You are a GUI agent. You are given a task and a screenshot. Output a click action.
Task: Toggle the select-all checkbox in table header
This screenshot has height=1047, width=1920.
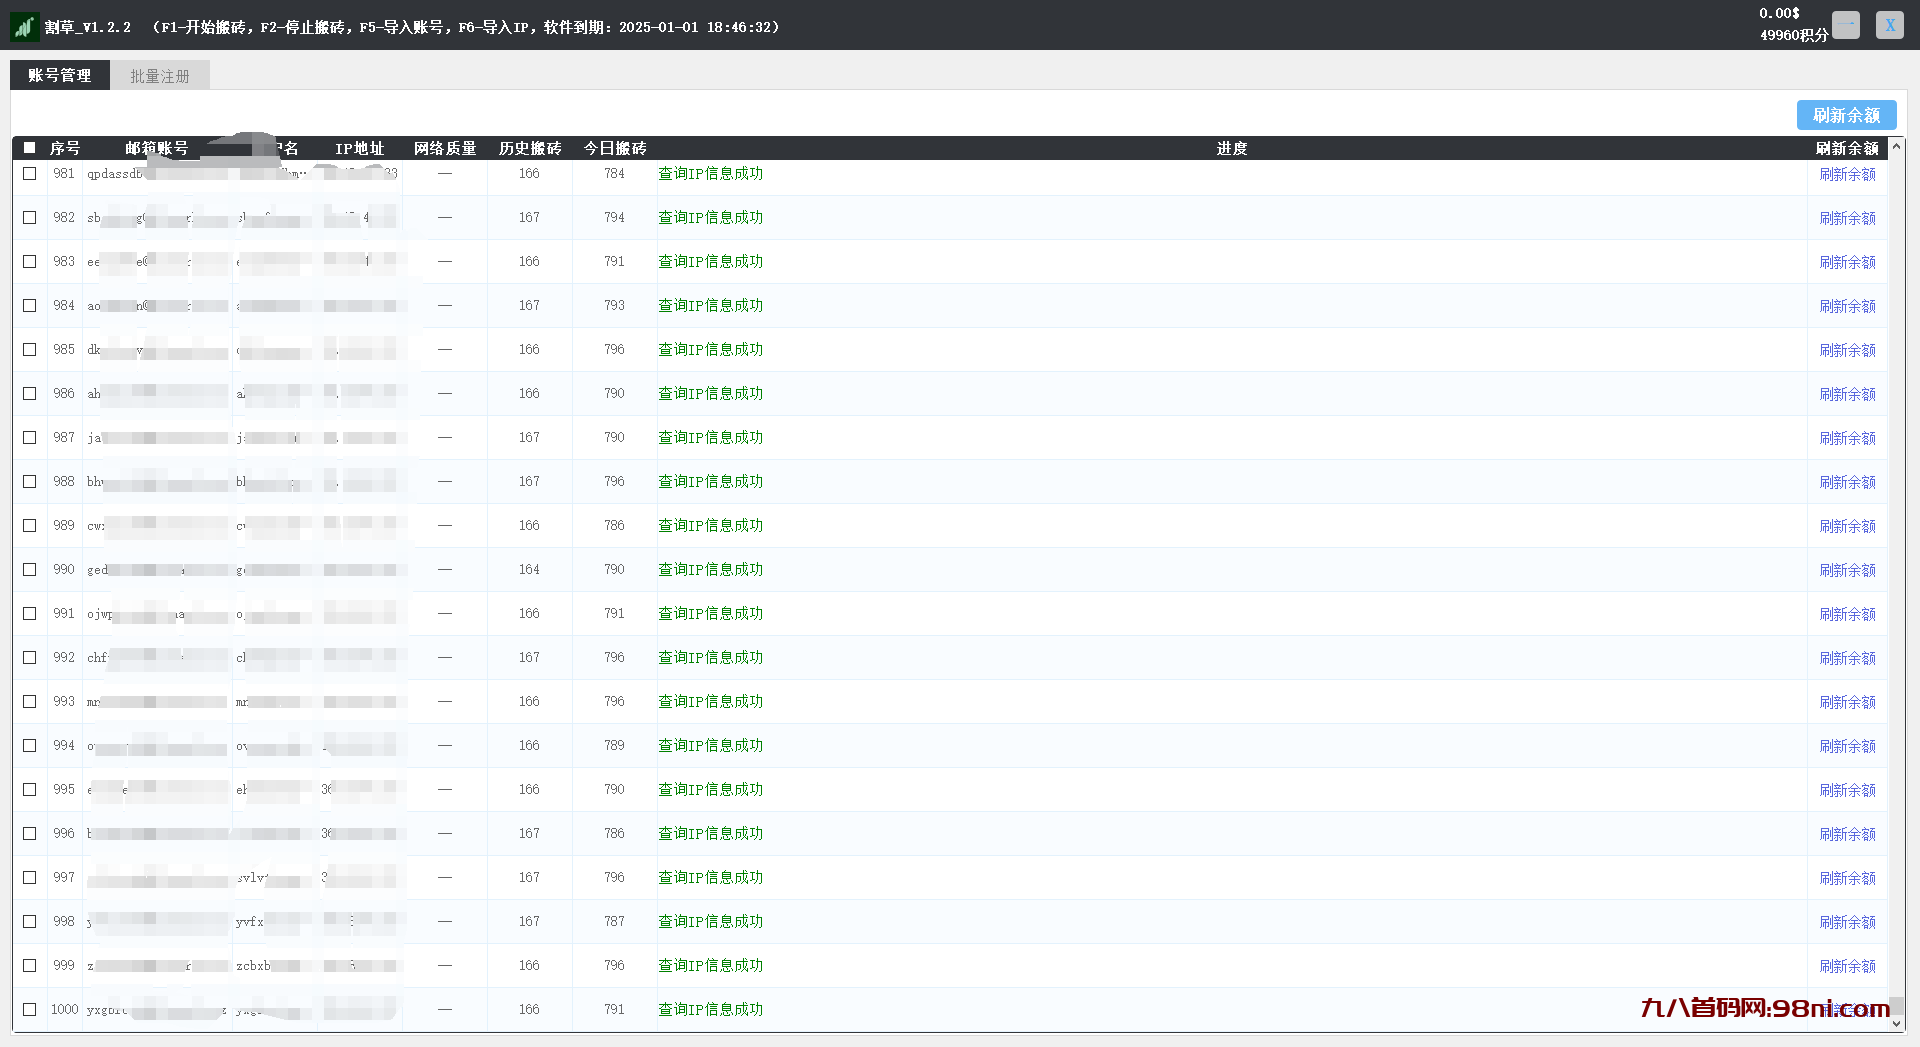pyautogui.click(x=30, y=148)
